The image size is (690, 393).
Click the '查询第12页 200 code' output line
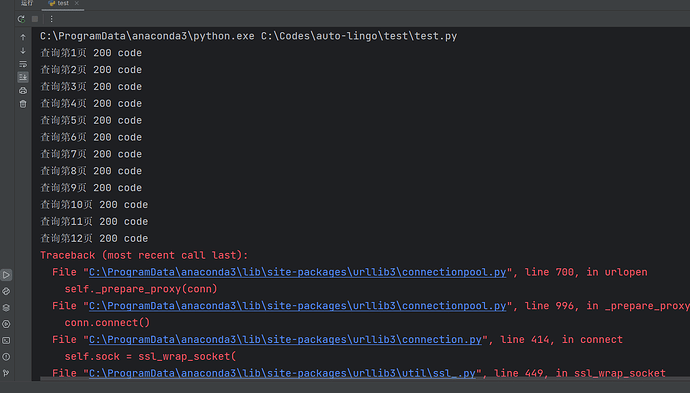(94, 239)
